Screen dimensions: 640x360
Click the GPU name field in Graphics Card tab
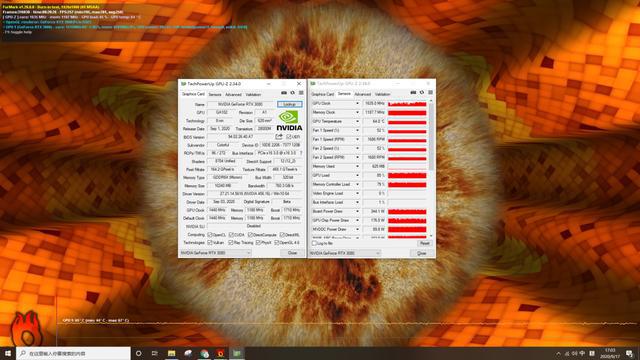click(x=240, y=104)
